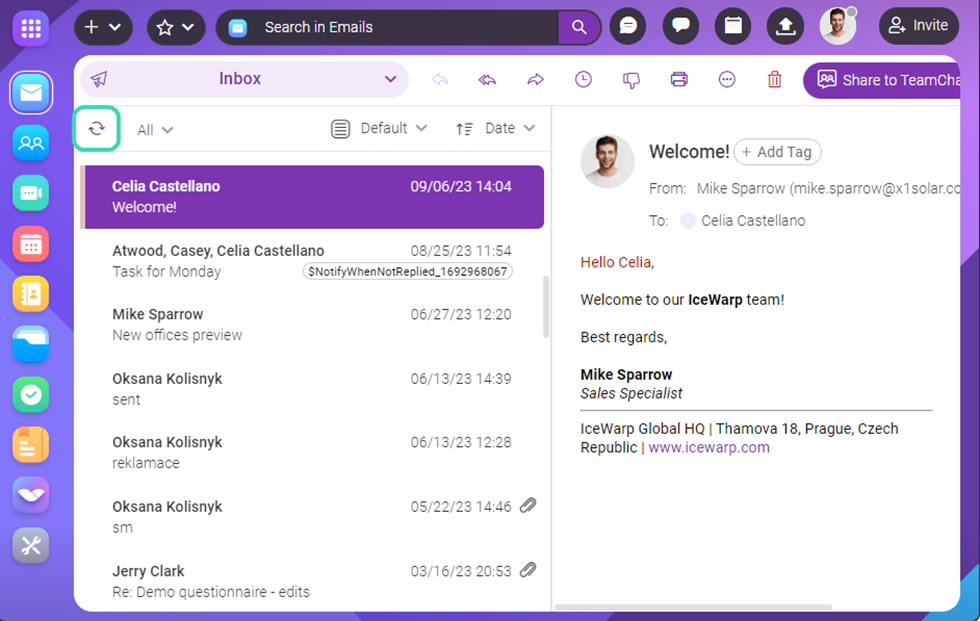The width and height of the screenshot is (980, 621).
Task: Open the All filter dropdown
Action: click(155, 130)
